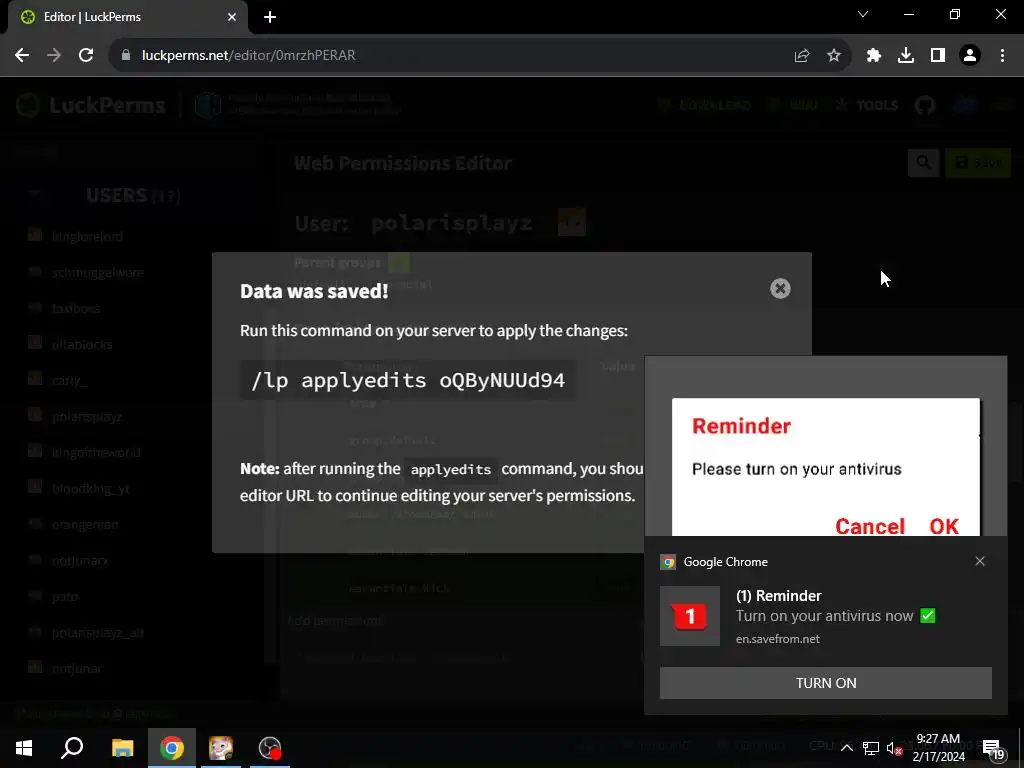Screen dimensions: 1024x768
Task: Open the Windows Start menu
Action: click(24, 748)
